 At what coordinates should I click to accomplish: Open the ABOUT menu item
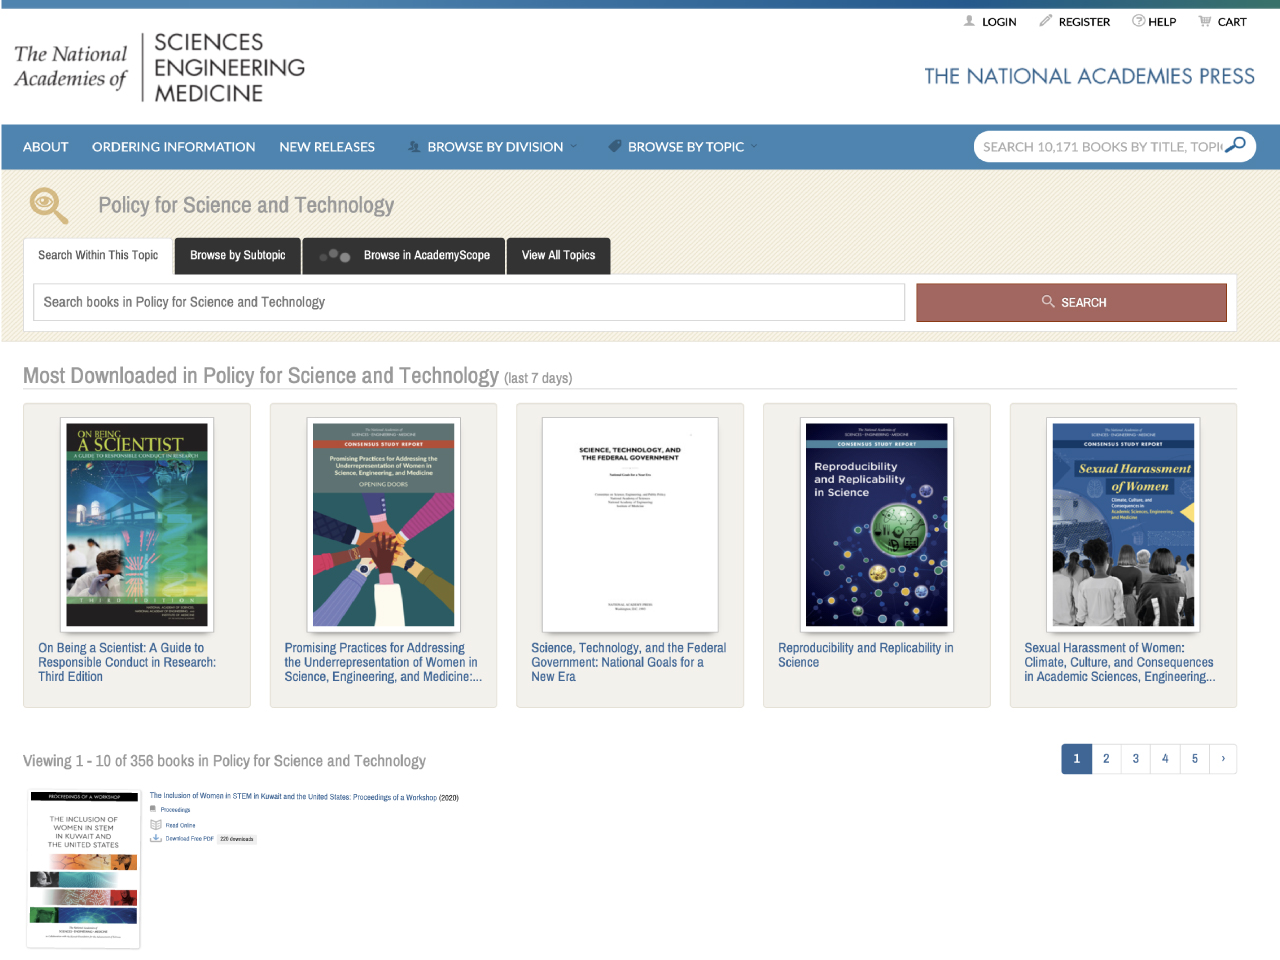pyautogui.click(x=46, y=147)
